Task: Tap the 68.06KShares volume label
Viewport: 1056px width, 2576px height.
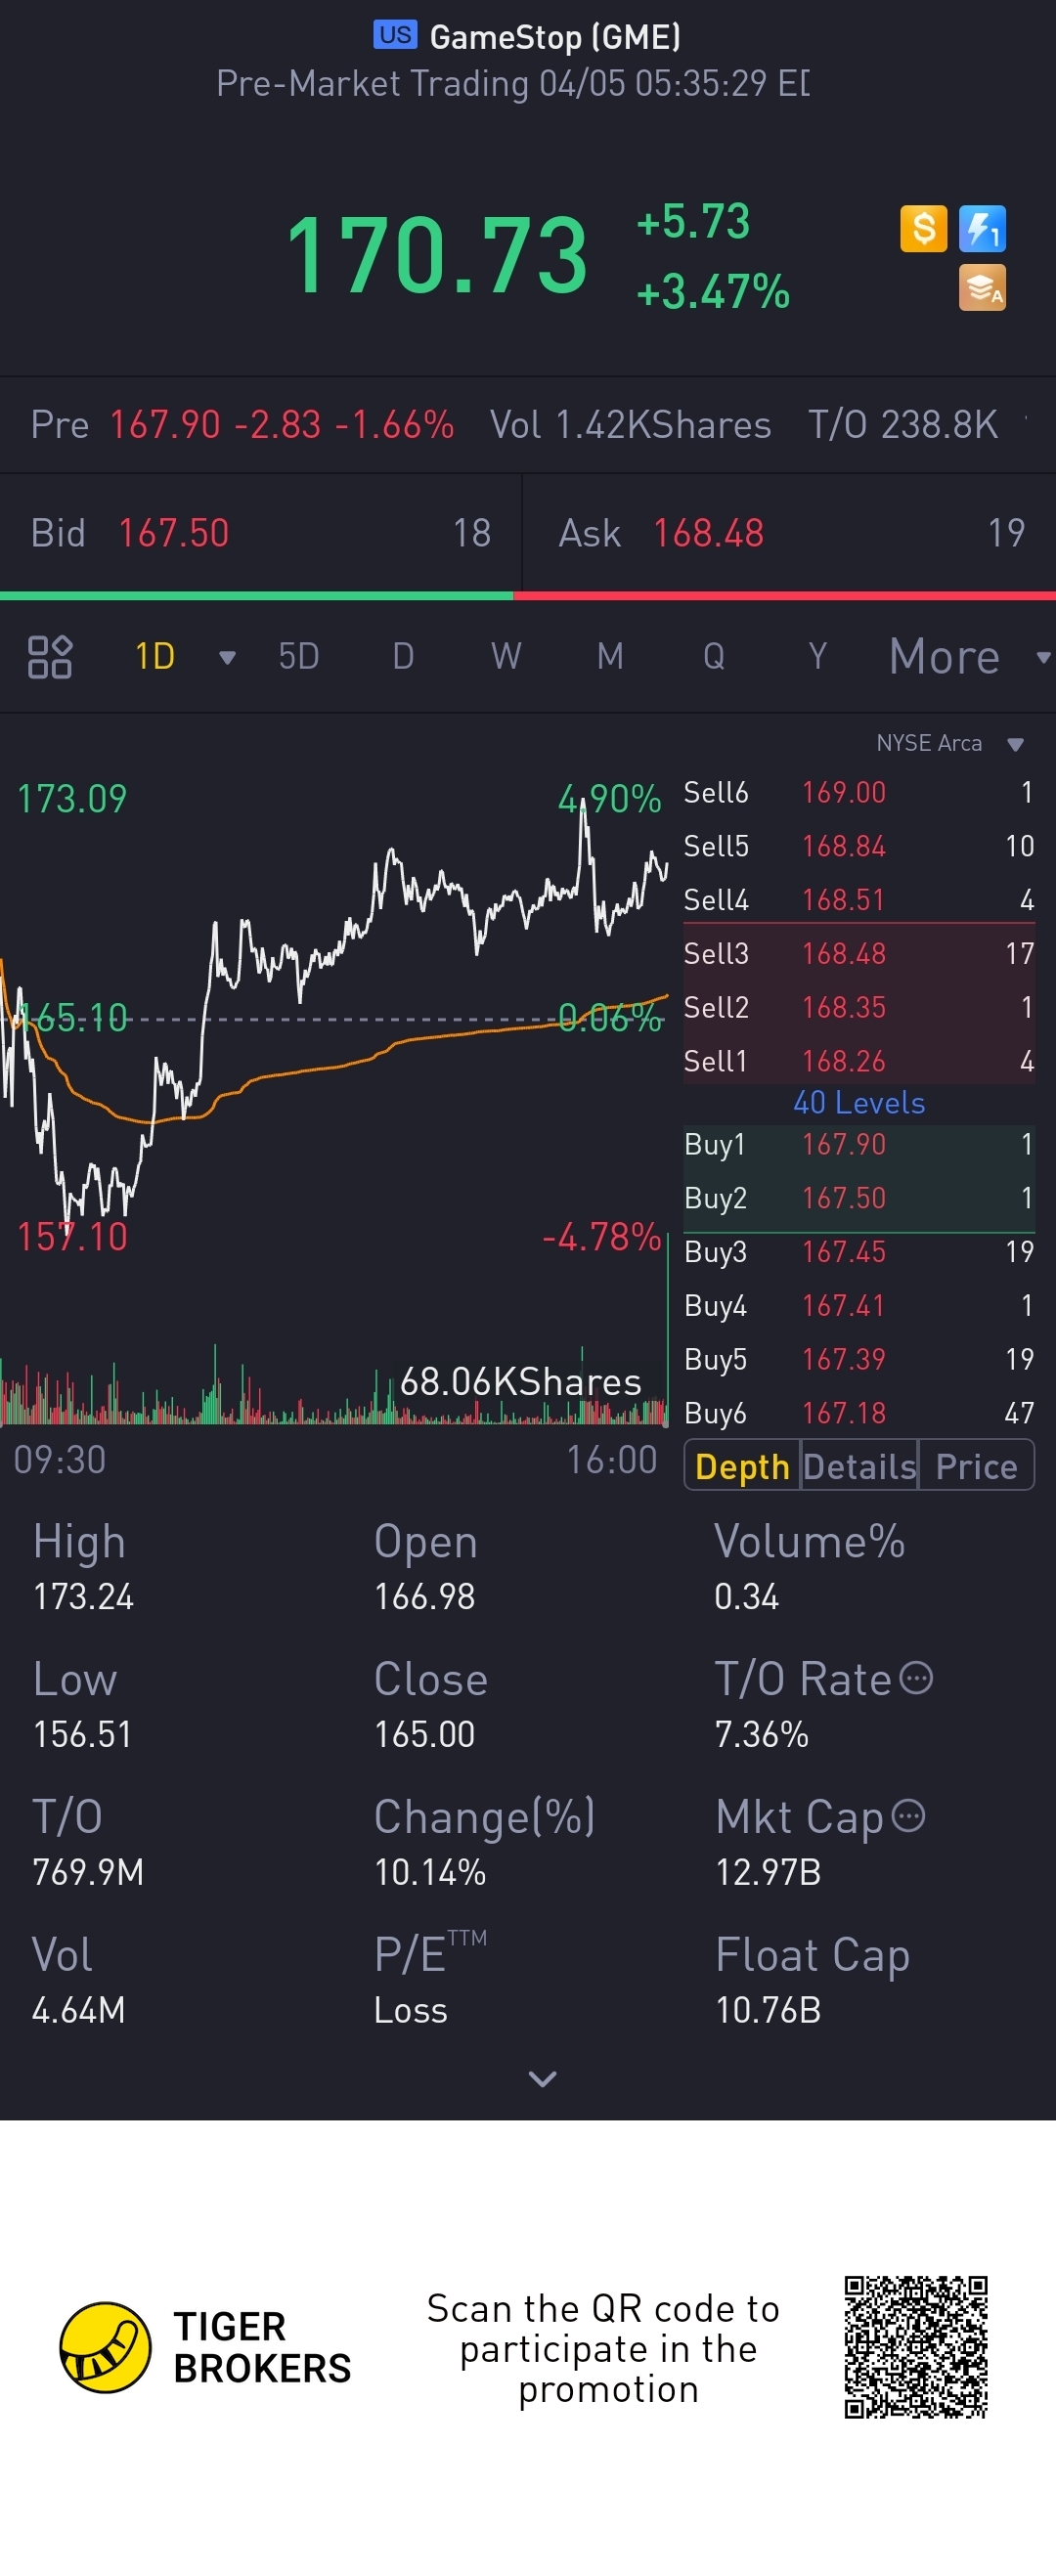Action: click(x=520, y=1382)
